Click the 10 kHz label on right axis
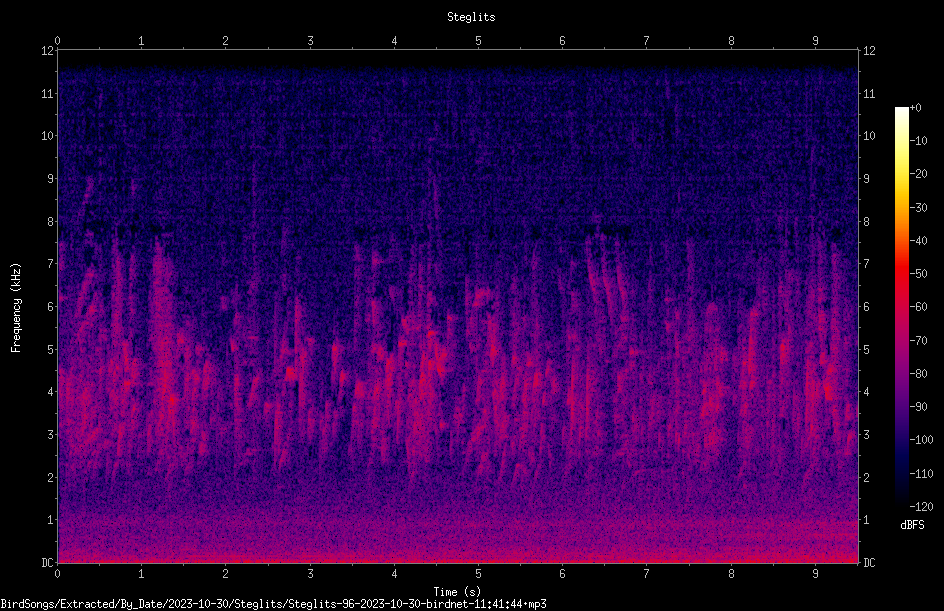This screenshot has width=944, height=611. (x=869, y=136)
